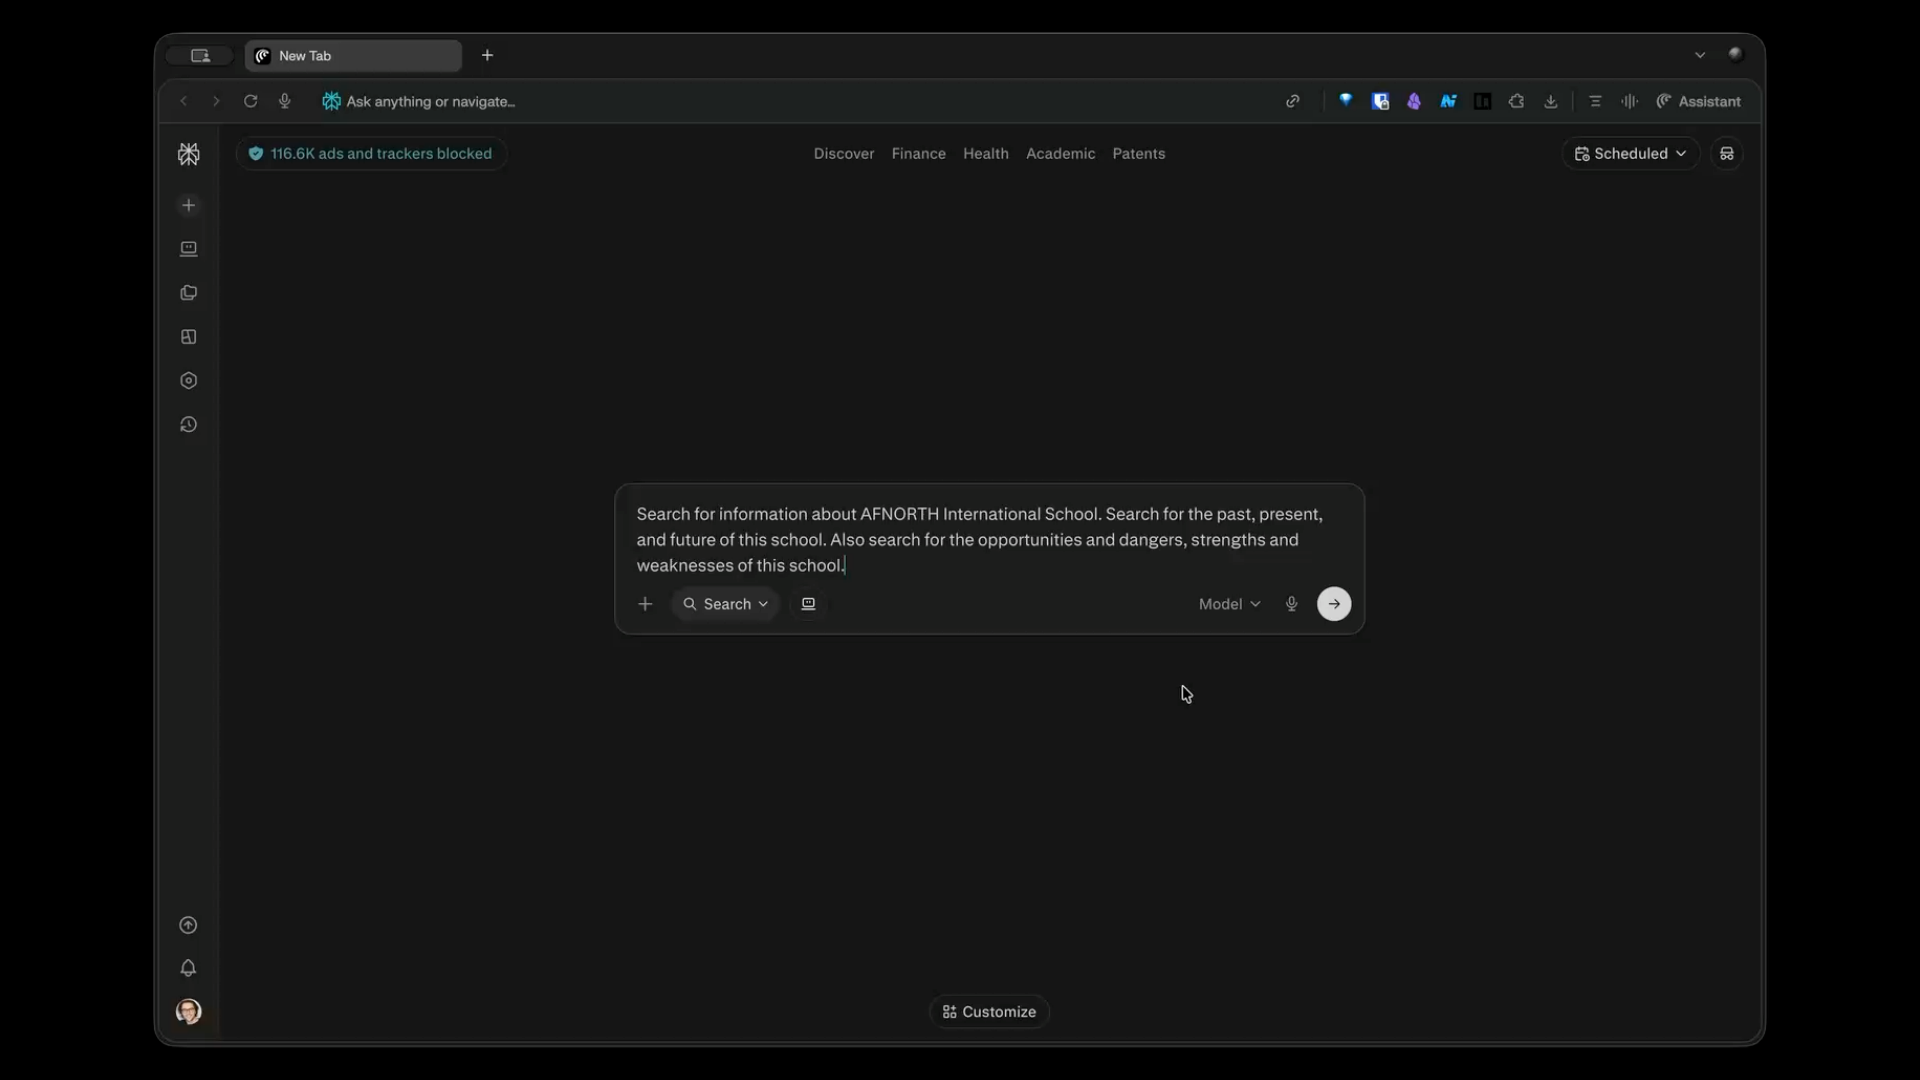Open the Finance page
Screen dimensions: 1920x1080
click(918, 154)
